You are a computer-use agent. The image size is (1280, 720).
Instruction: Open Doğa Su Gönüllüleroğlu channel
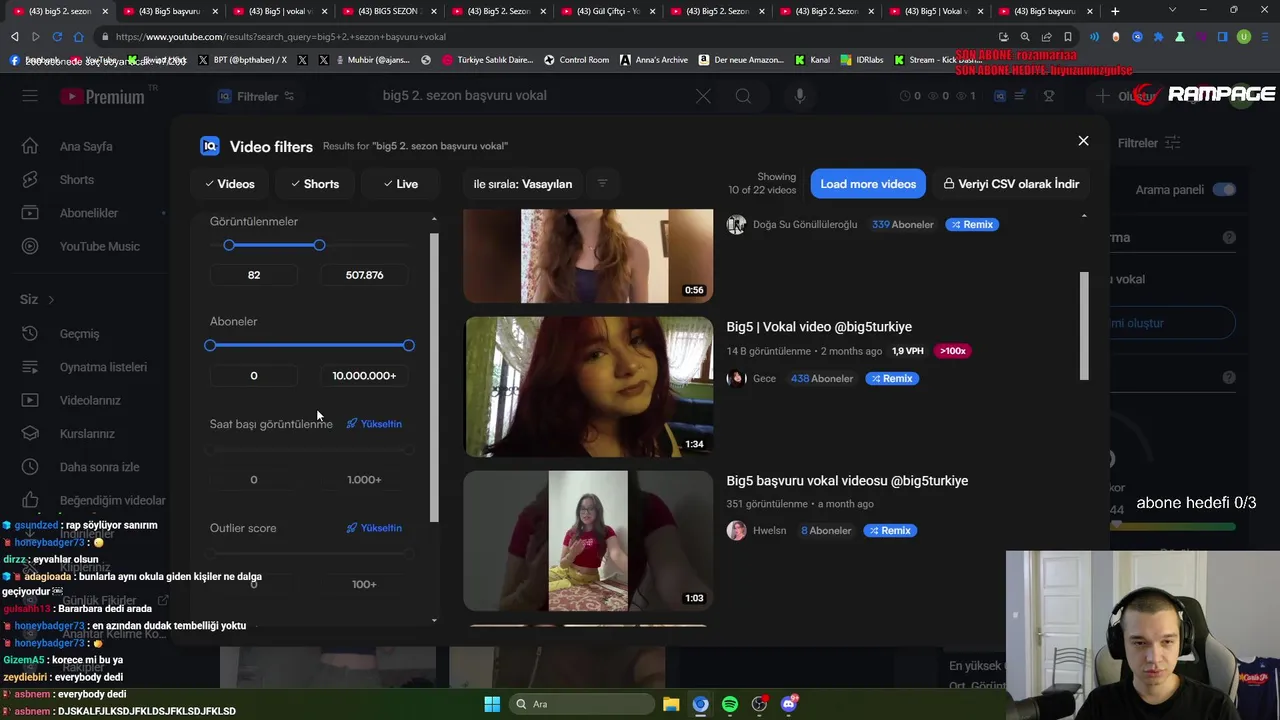pos(804,225)
